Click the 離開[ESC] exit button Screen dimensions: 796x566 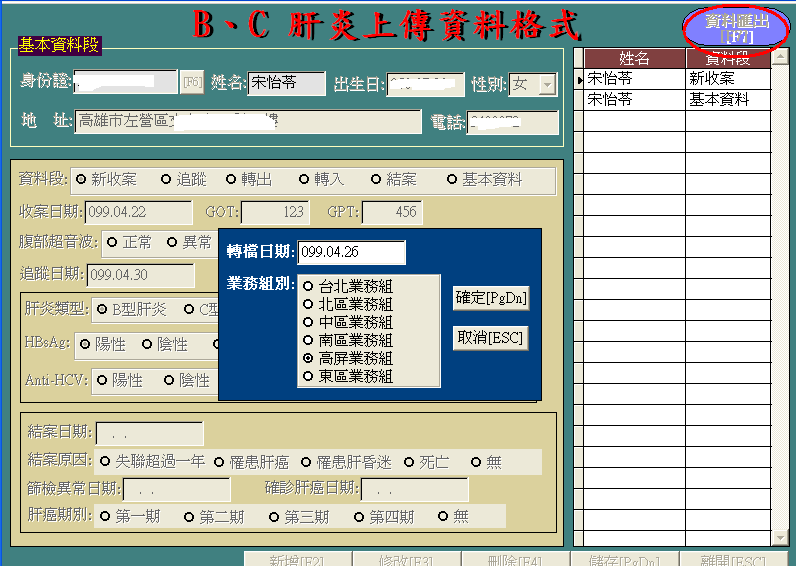tap(726, 559)
